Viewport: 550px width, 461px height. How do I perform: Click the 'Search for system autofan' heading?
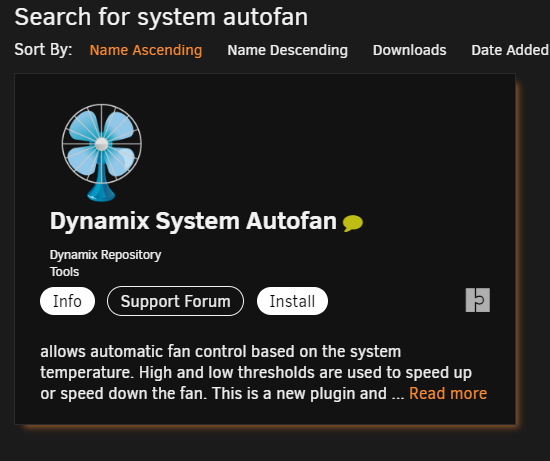coord(161,17)
